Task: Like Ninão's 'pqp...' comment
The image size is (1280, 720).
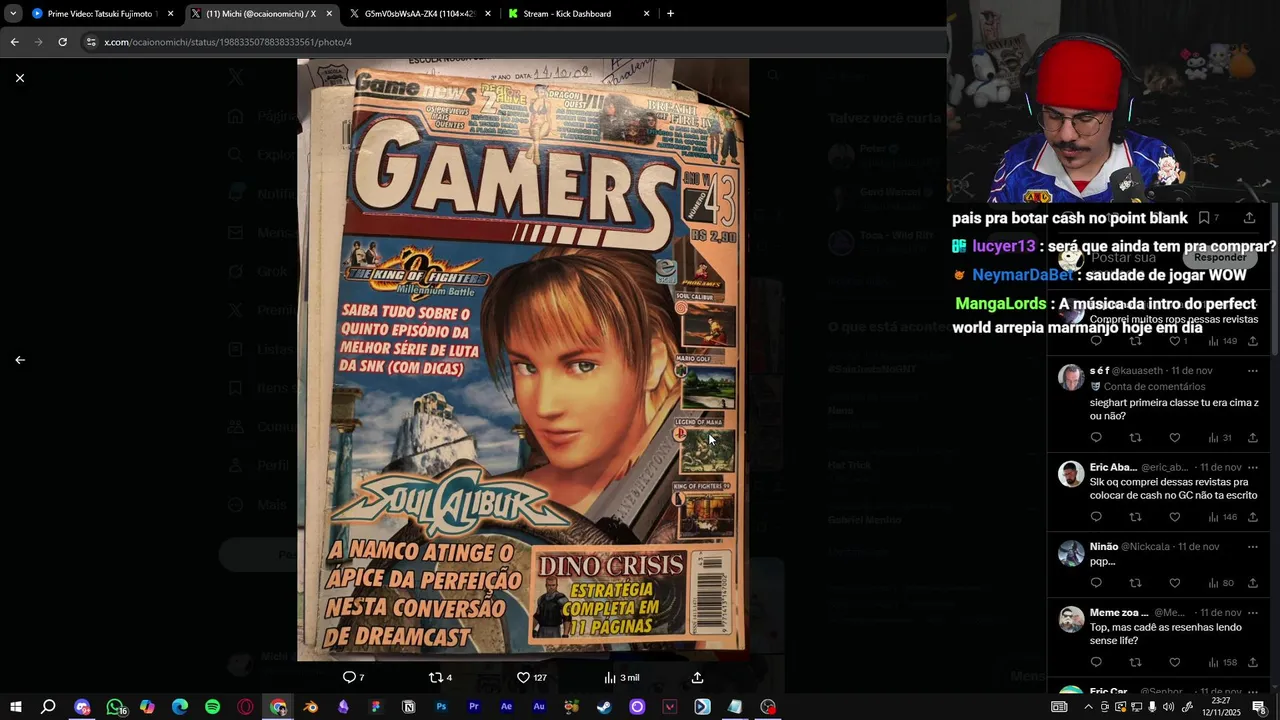Action: pyautogui.click(x=1175, y=583)
